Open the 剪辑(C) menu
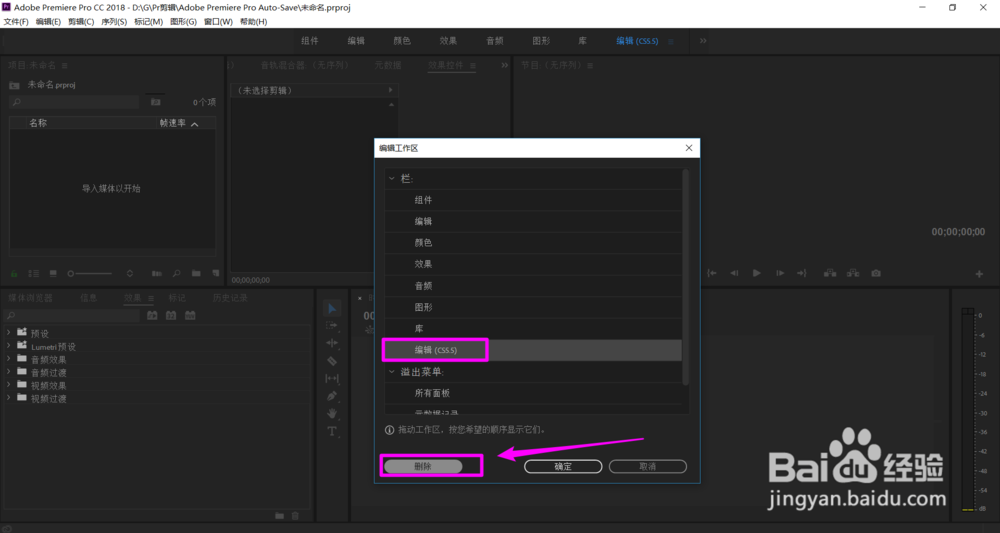Viewport: 1000px width, 533px height. (81, 22)
